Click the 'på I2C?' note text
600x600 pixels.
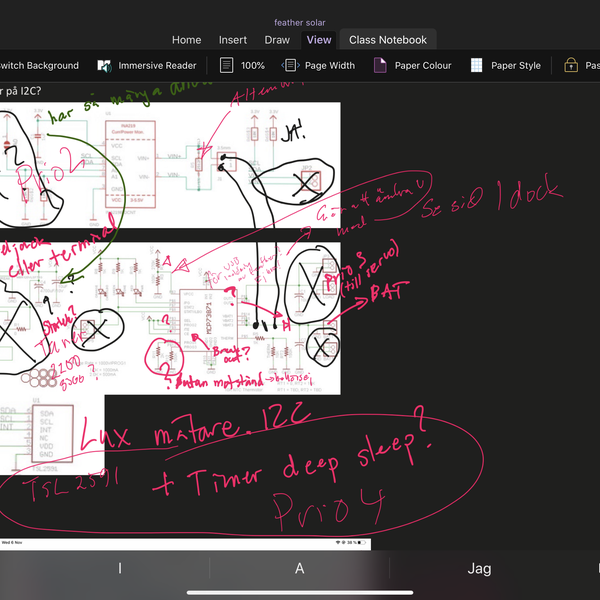tap(22, 90)
